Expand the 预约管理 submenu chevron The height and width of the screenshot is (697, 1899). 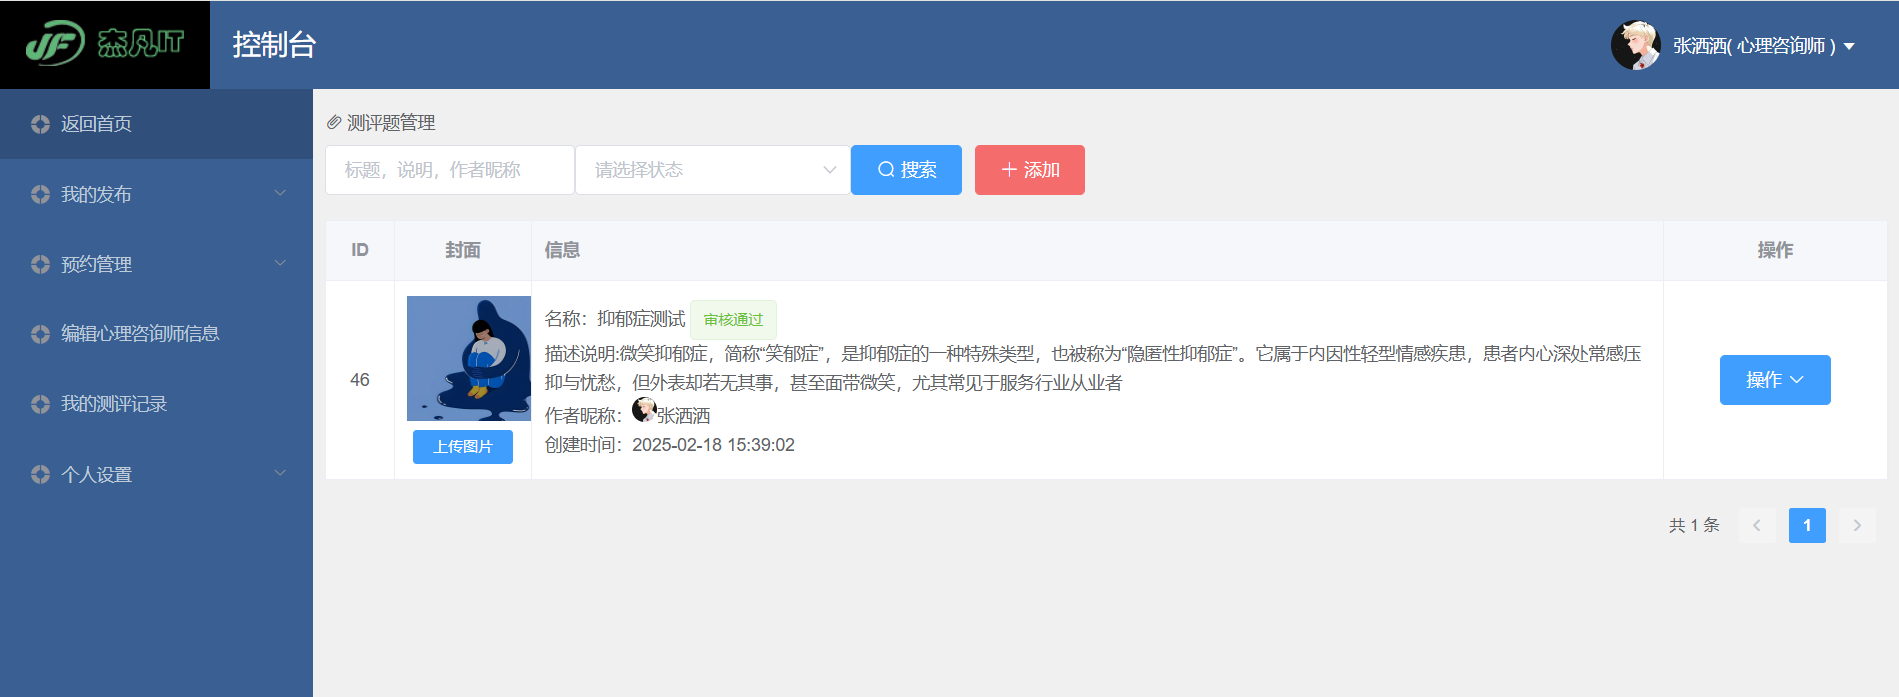[280, 263]
